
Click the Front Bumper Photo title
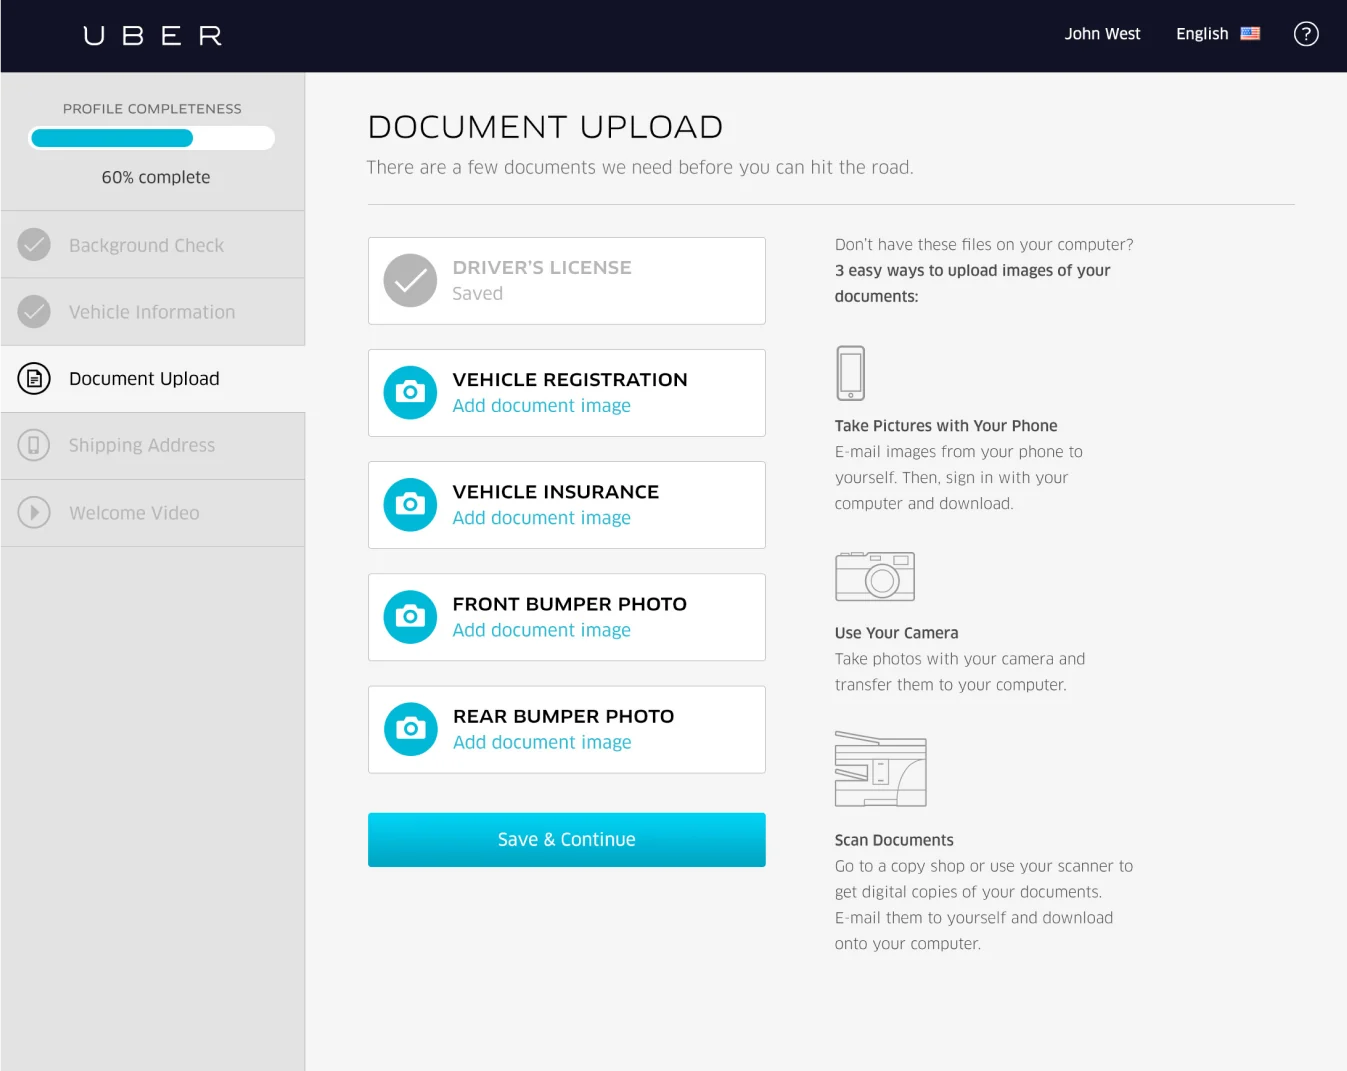(x=570, y=604)
